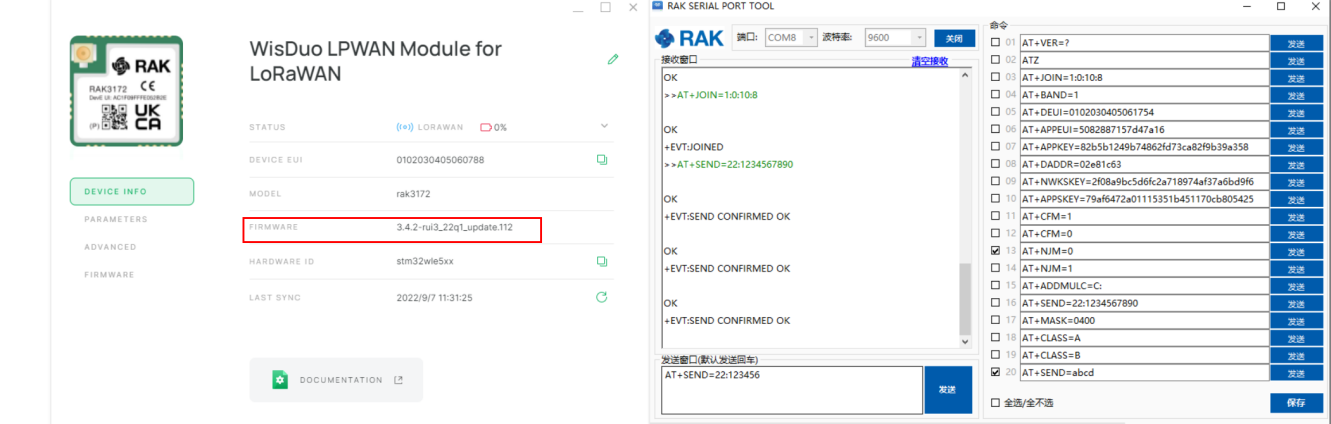Send the AT+BAND=1 command

coord(1296,95)
